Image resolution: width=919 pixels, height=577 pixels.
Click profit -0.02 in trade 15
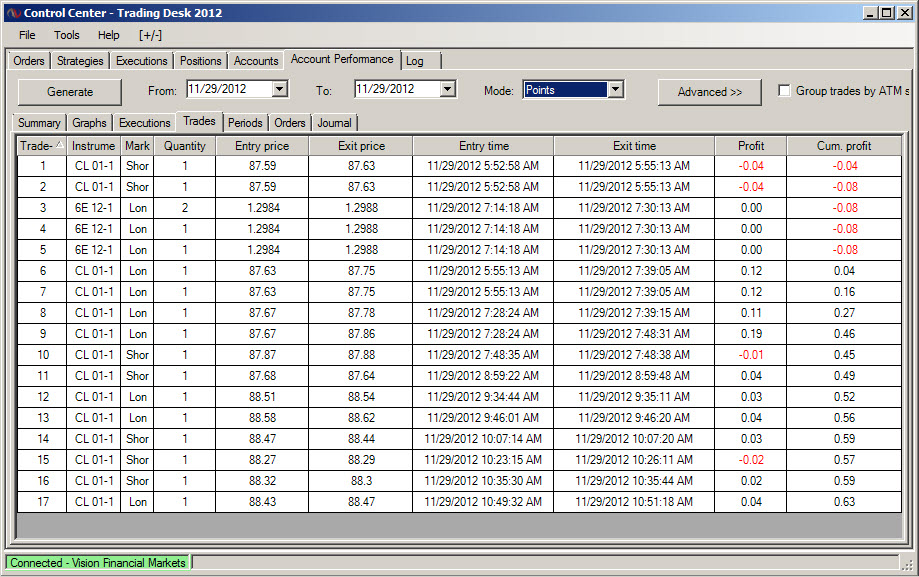pyautogui.click(x=751, y=460)
